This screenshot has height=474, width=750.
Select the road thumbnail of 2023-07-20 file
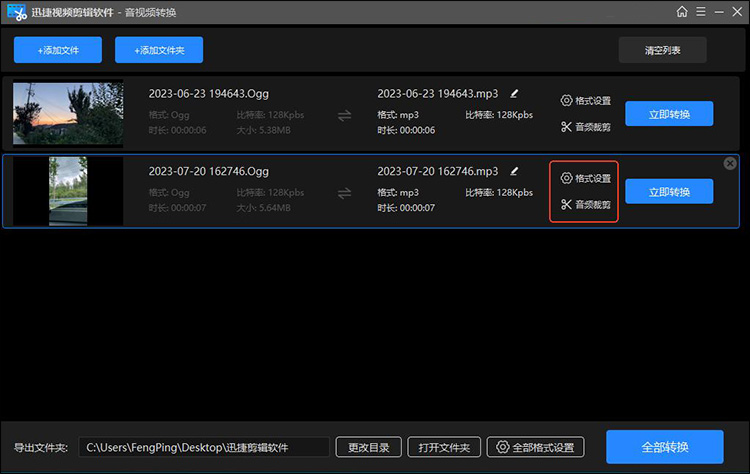[x=68, y=191]
